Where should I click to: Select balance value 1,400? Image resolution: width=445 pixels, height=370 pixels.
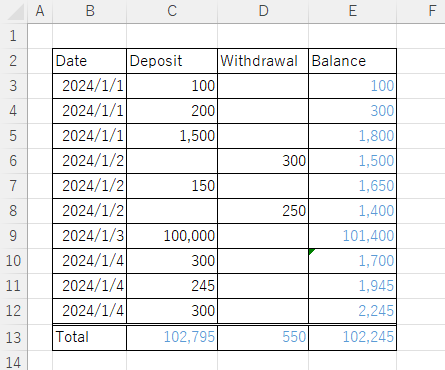[x=353, y=211]
